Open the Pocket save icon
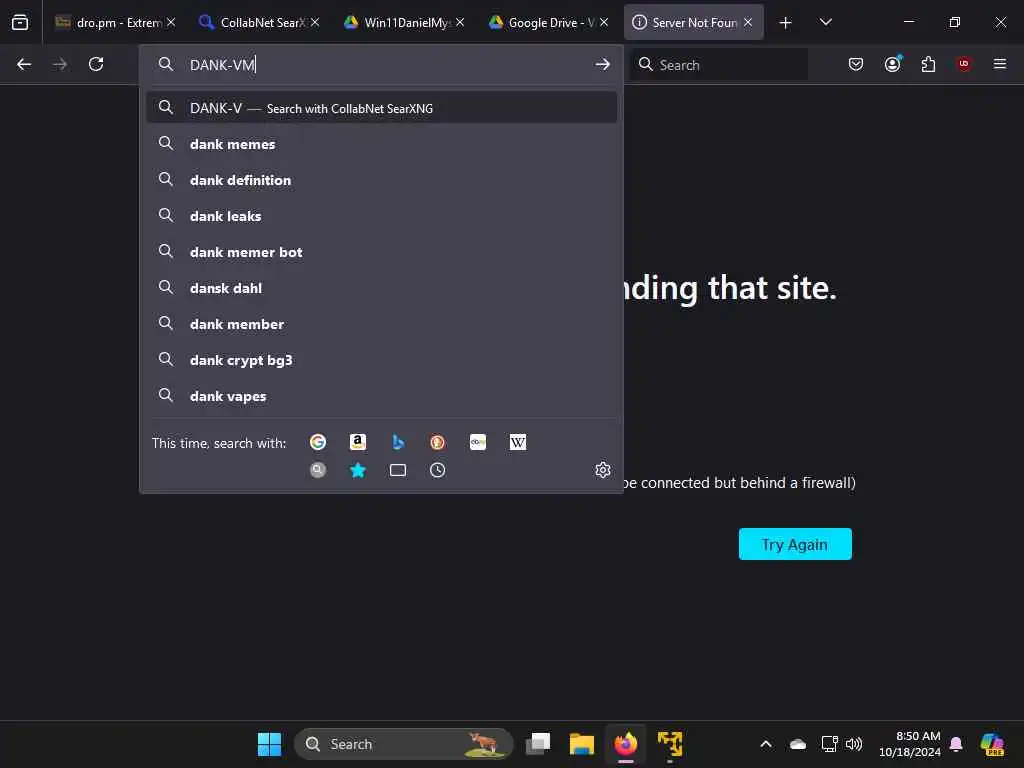This screenshot has height=768, width=1024. point(856,64)
